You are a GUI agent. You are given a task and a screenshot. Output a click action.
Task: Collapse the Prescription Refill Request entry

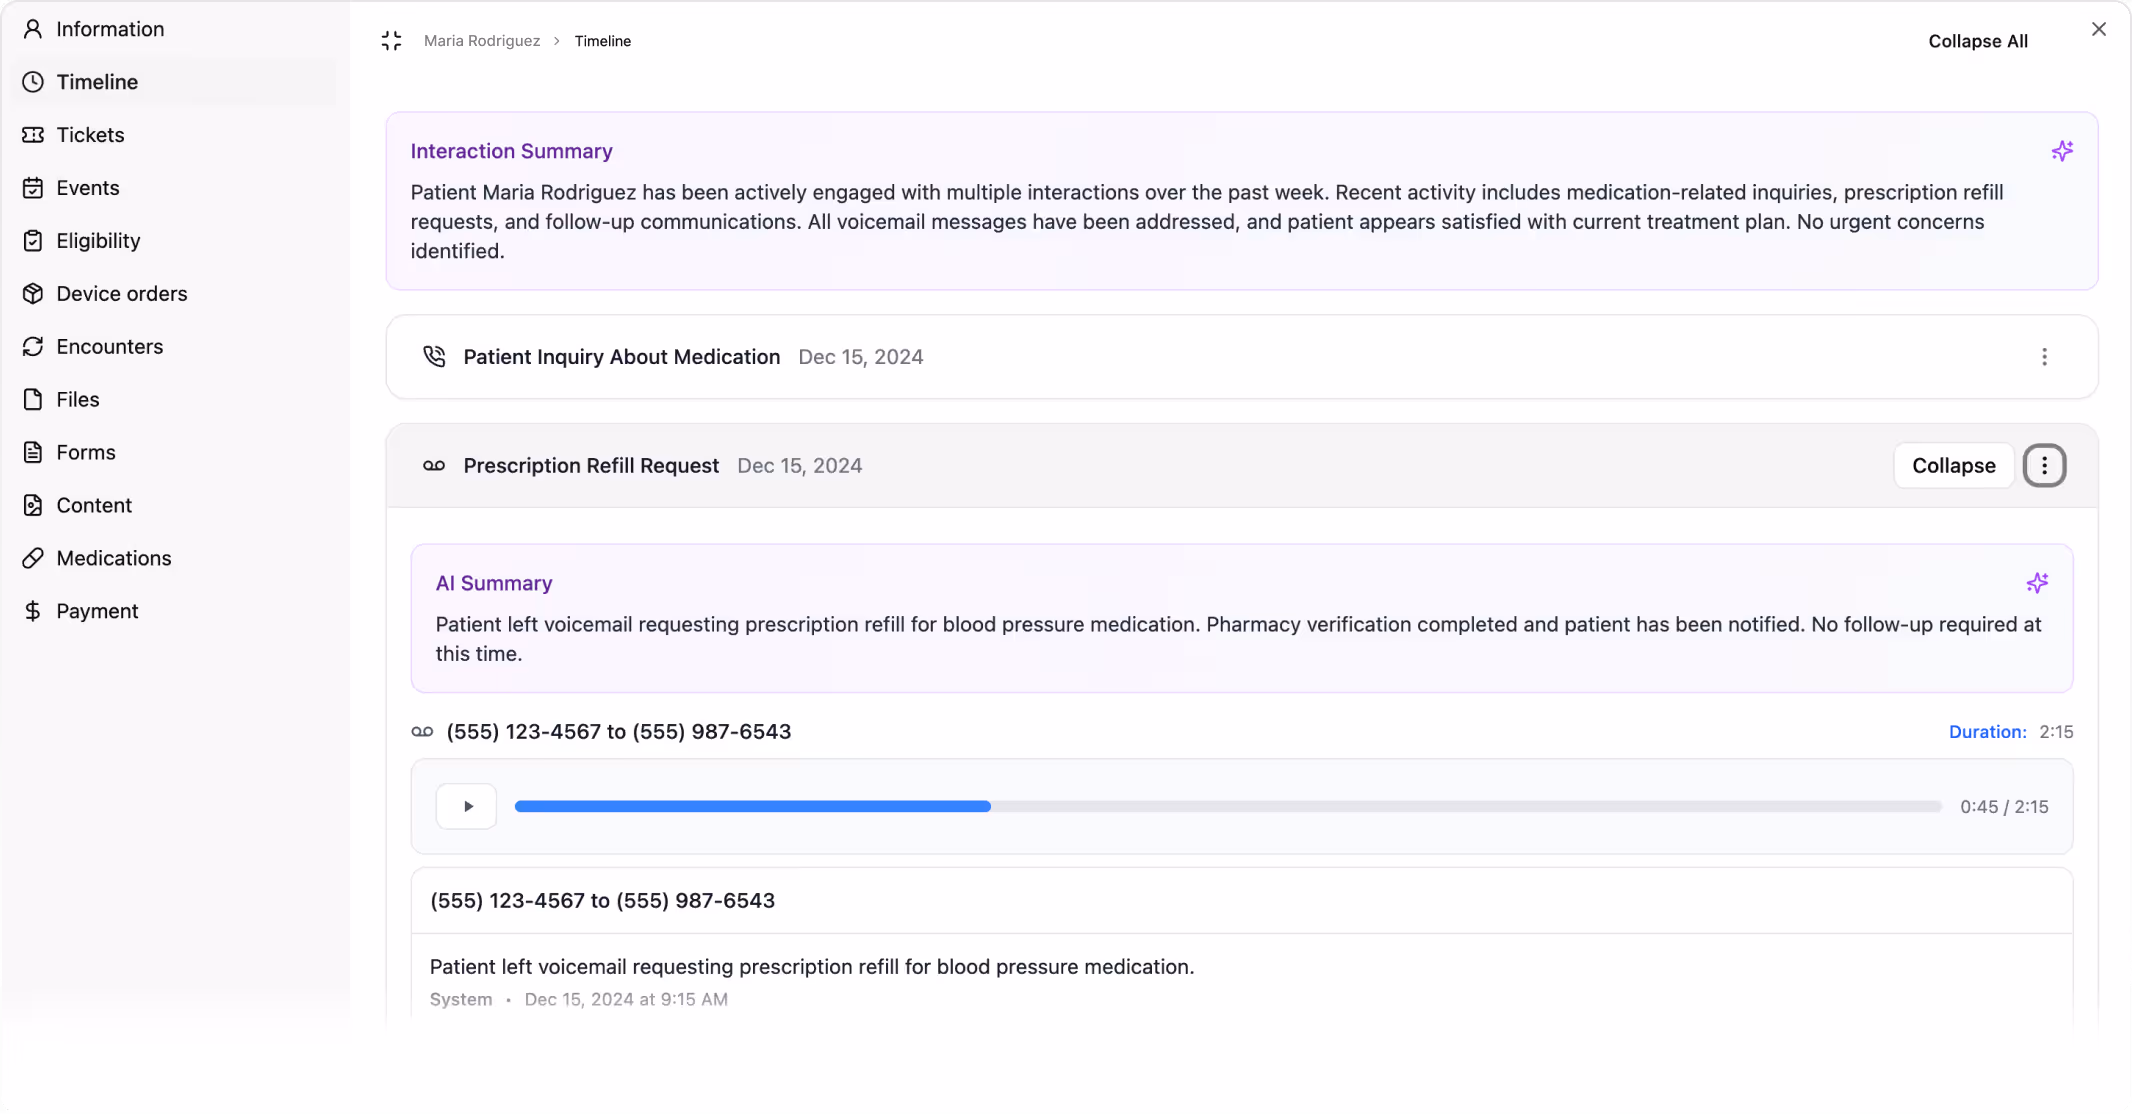(x=1953, y=466)
